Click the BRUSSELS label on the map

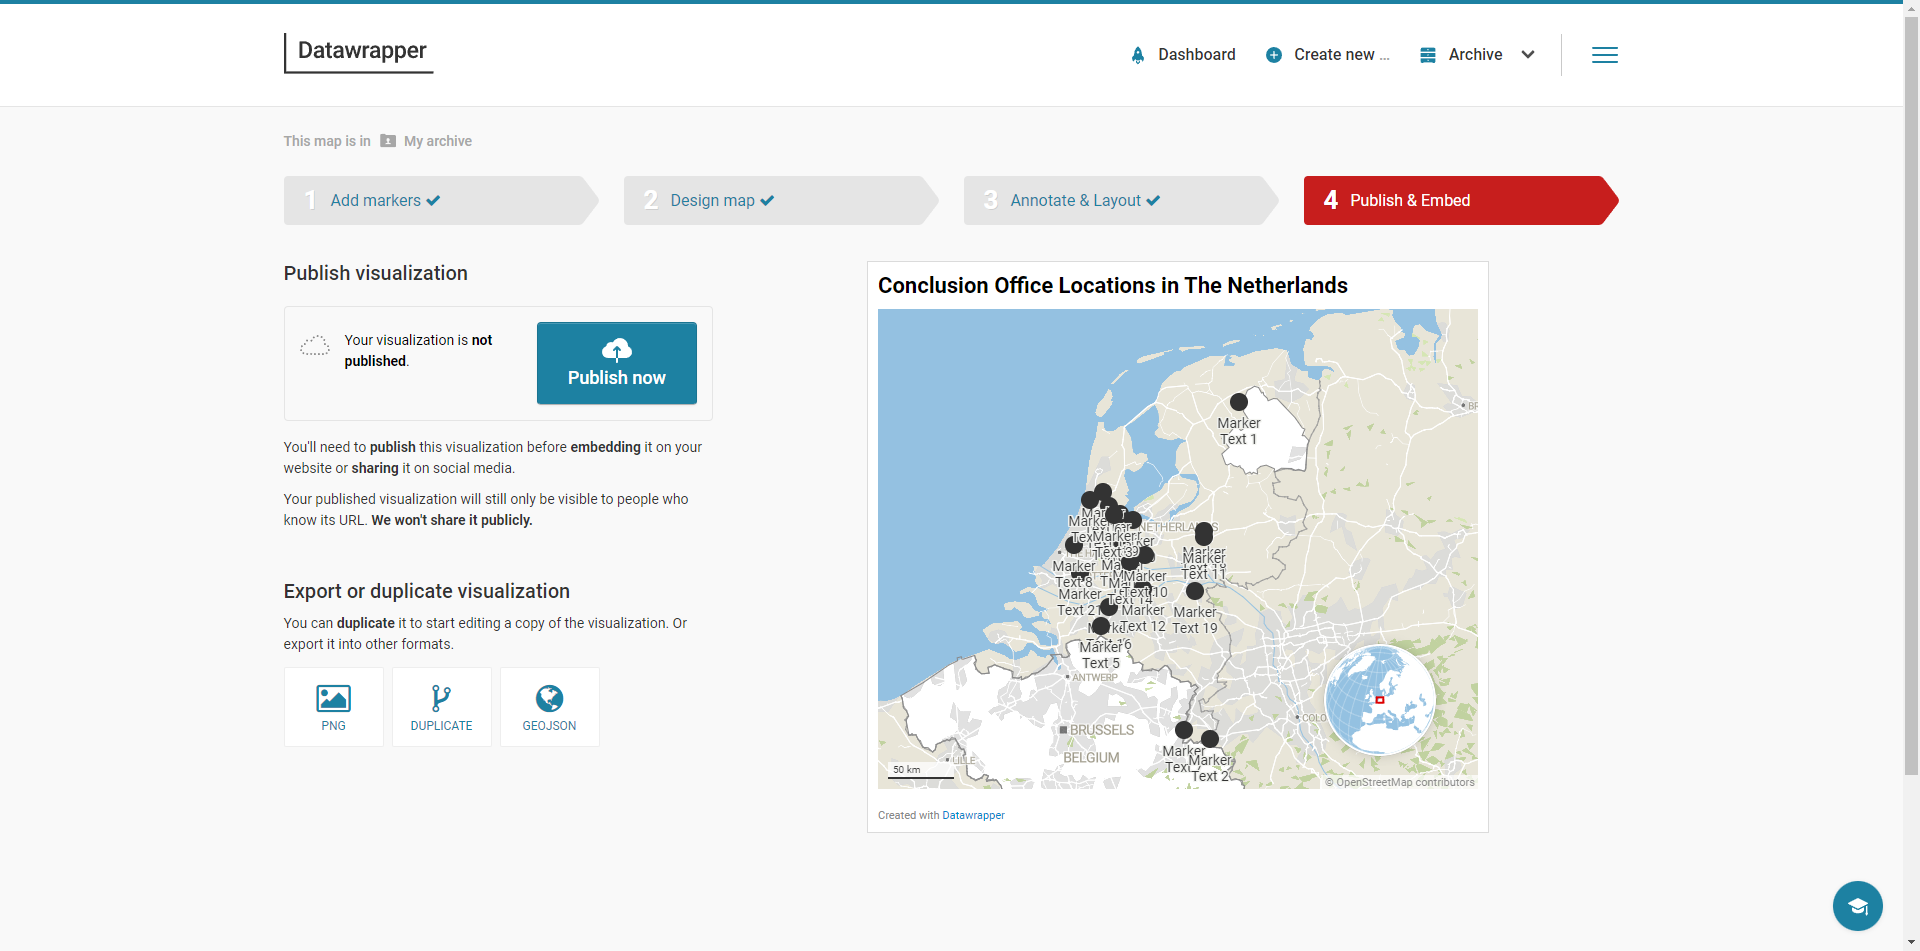click(x=1102, y=730)
